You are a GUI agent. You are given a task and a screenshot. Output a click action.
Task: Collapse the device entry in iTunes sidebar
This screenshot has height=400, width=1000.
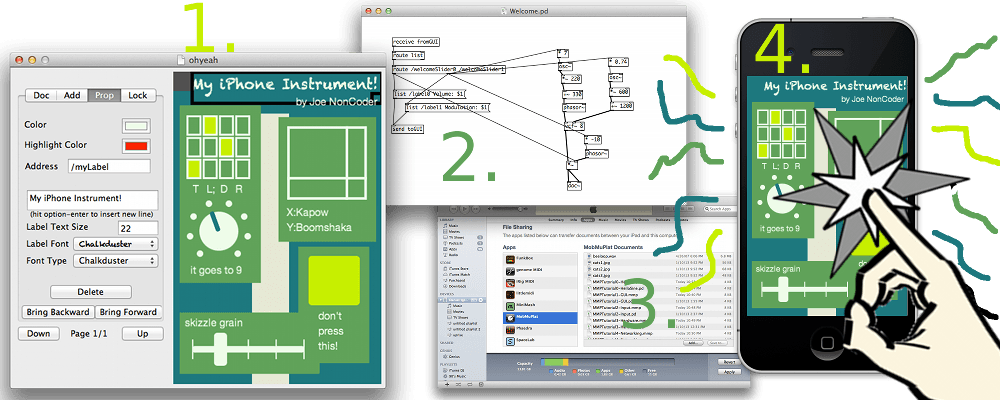coord(440,300)
